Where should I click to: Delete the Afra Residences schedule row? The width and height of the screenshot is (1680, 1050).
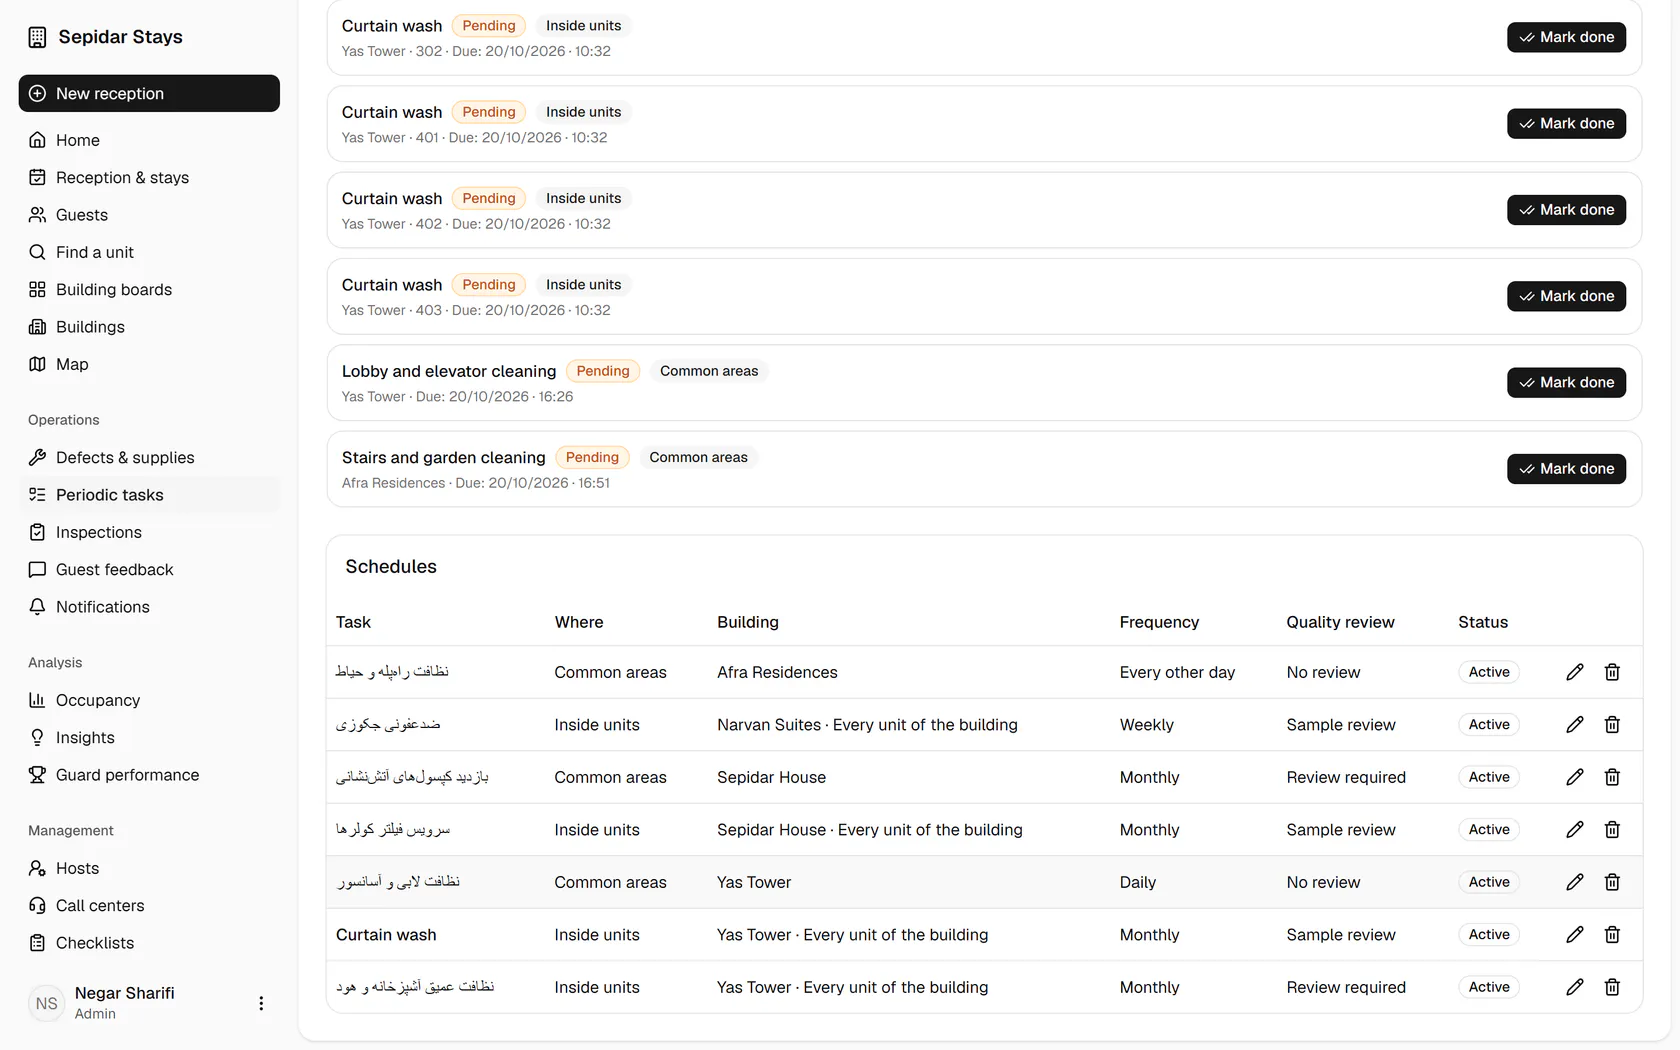pyautogui.click(x=1612, y=672)
